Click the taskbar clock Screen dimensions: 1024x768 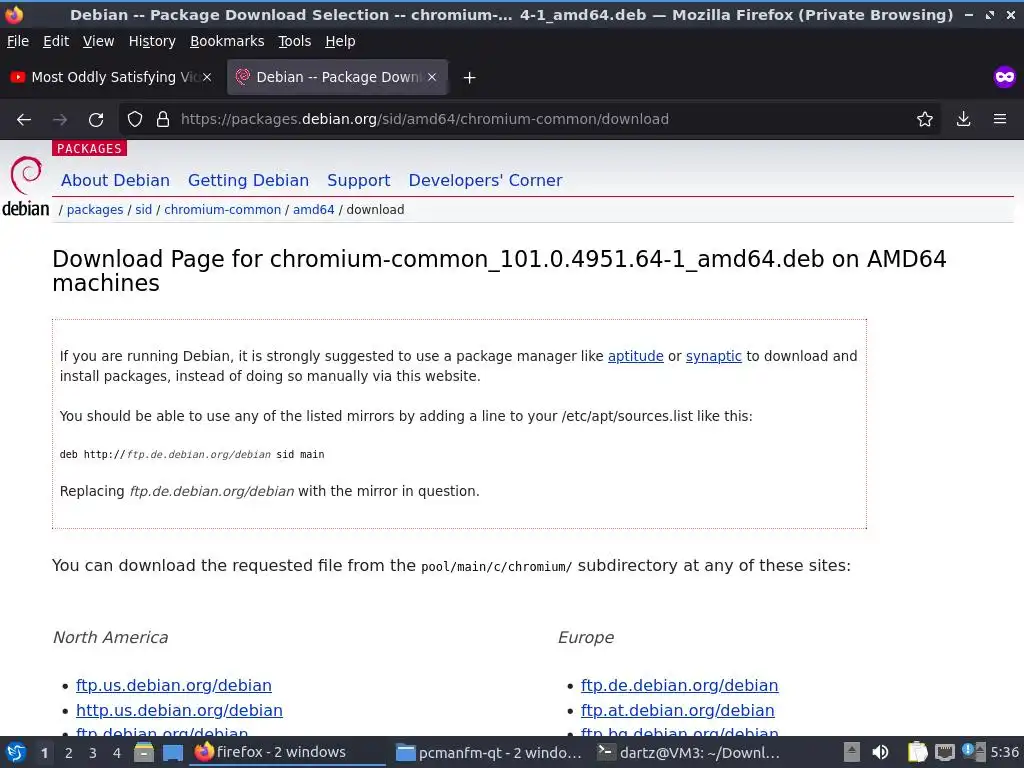click(1005, 752)
